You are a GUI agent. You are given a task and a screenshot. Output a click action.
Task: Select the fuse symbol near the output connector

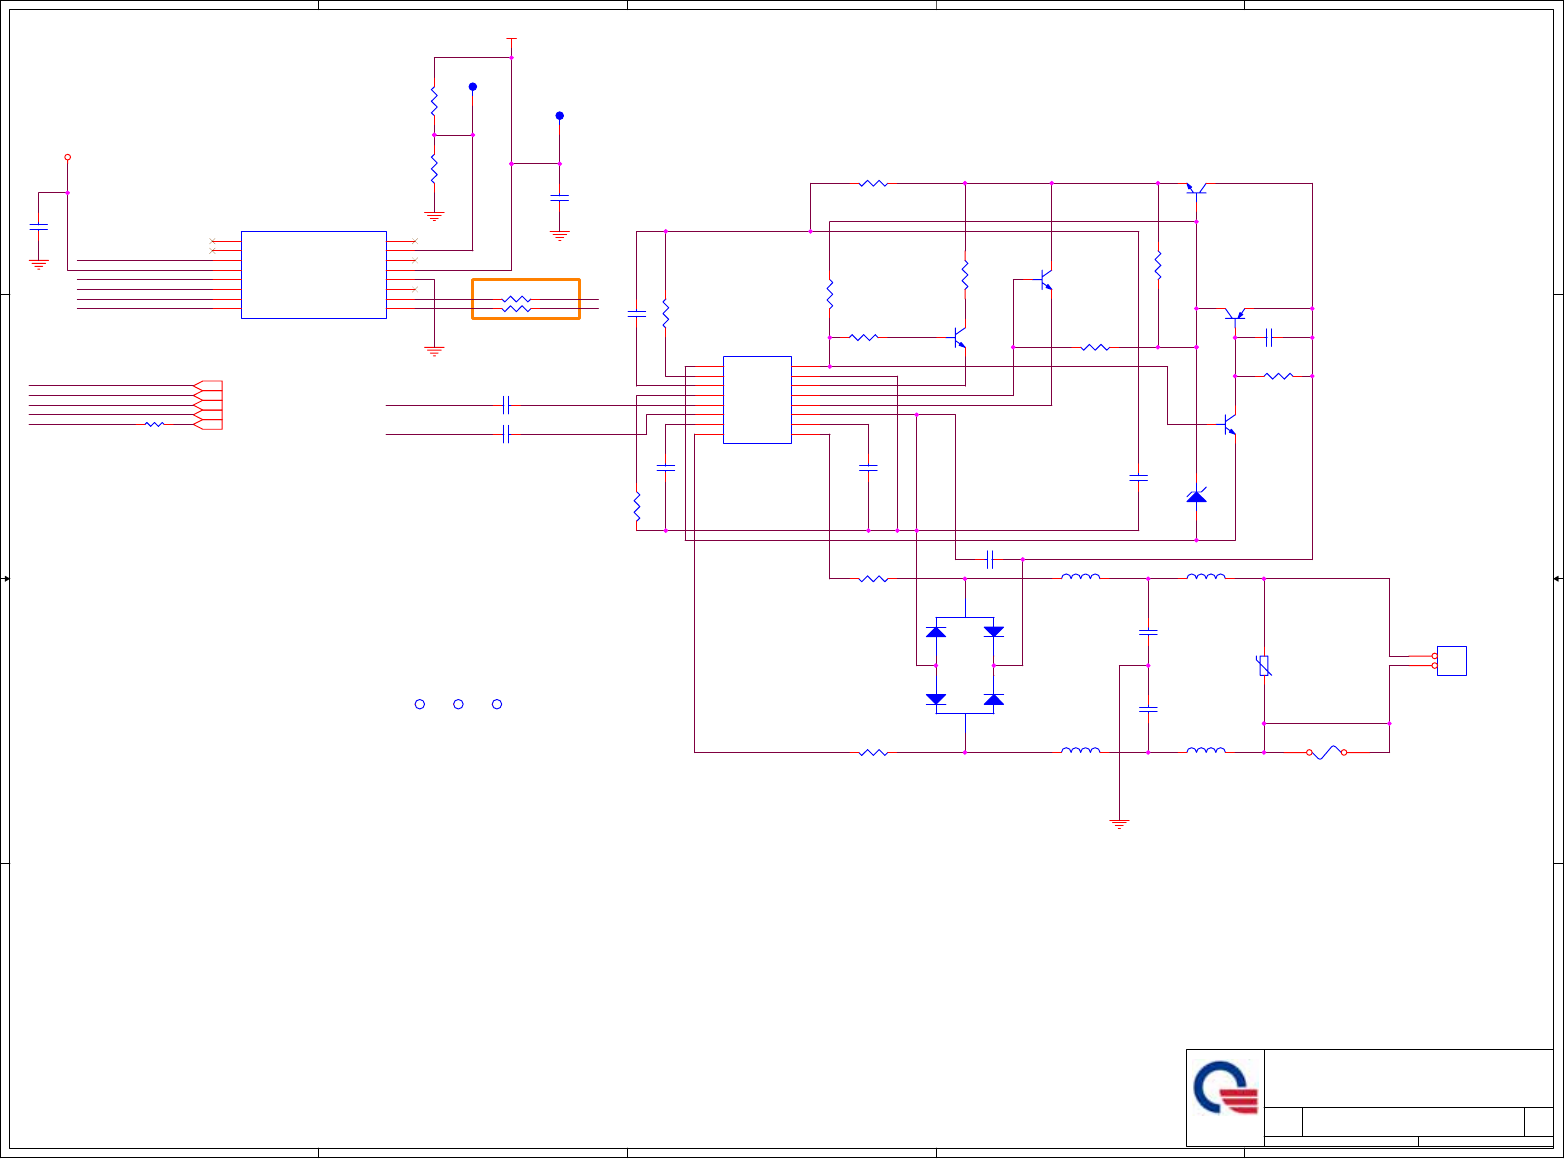click(x=1327, y=752)
